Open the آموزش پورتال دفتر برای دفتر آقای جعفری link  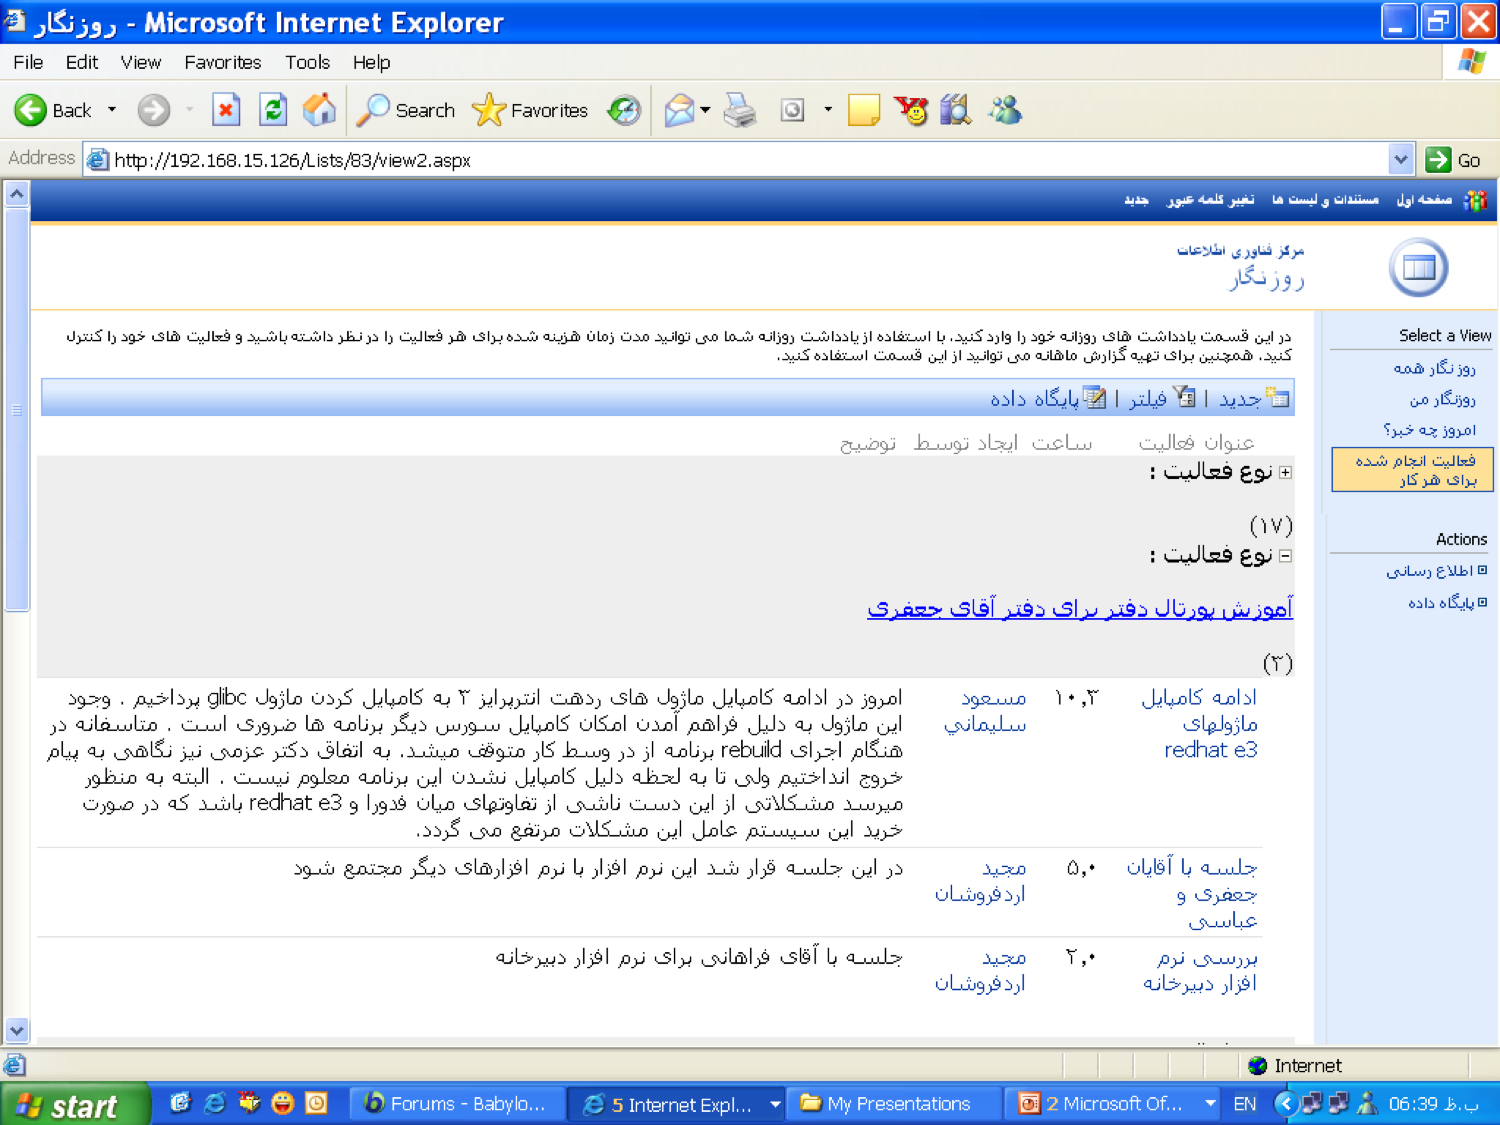pyautogui.click(x=1080, y=608)
